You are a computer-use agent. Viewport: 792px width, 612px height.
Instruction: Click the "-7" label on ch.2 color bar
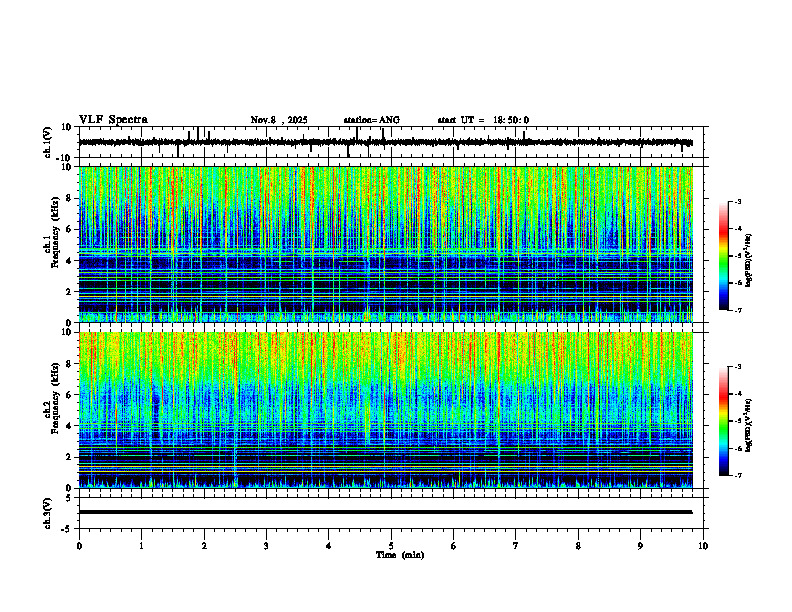pyautogui.click(x=737, y=475)
